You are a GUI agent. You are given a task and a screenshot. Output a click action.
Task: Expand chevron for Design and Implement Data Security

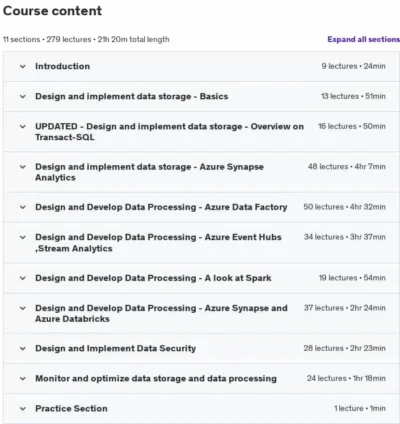coord(23,349)
